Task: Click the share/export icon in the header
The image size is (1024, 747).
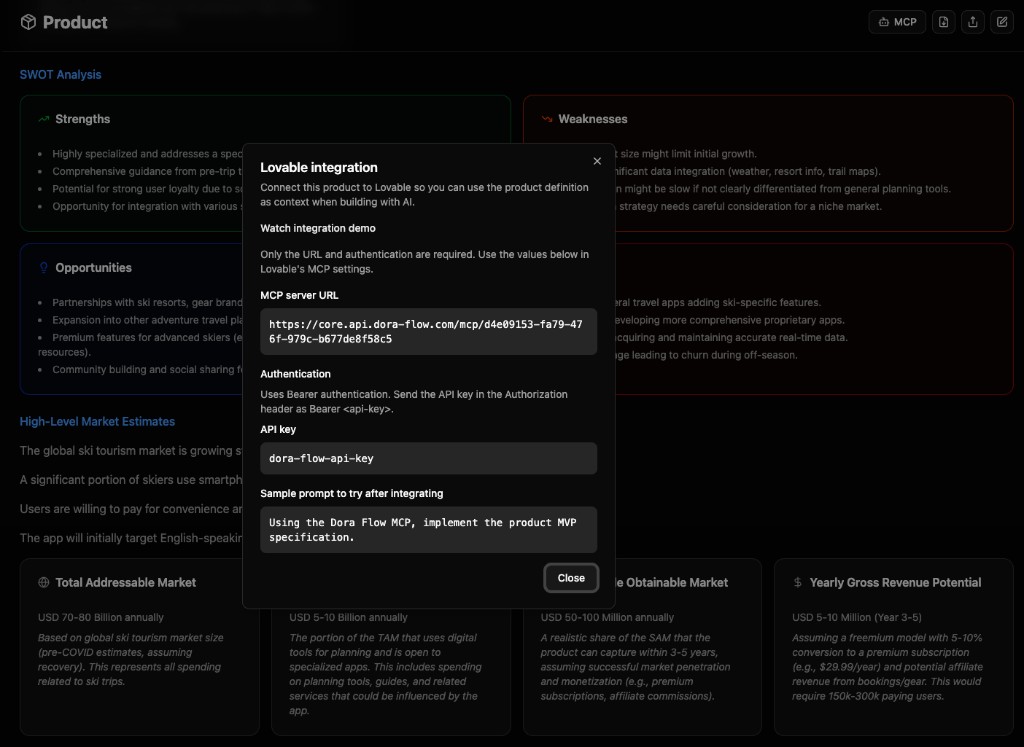Action: pyautogui.click(x=972, y=21)
